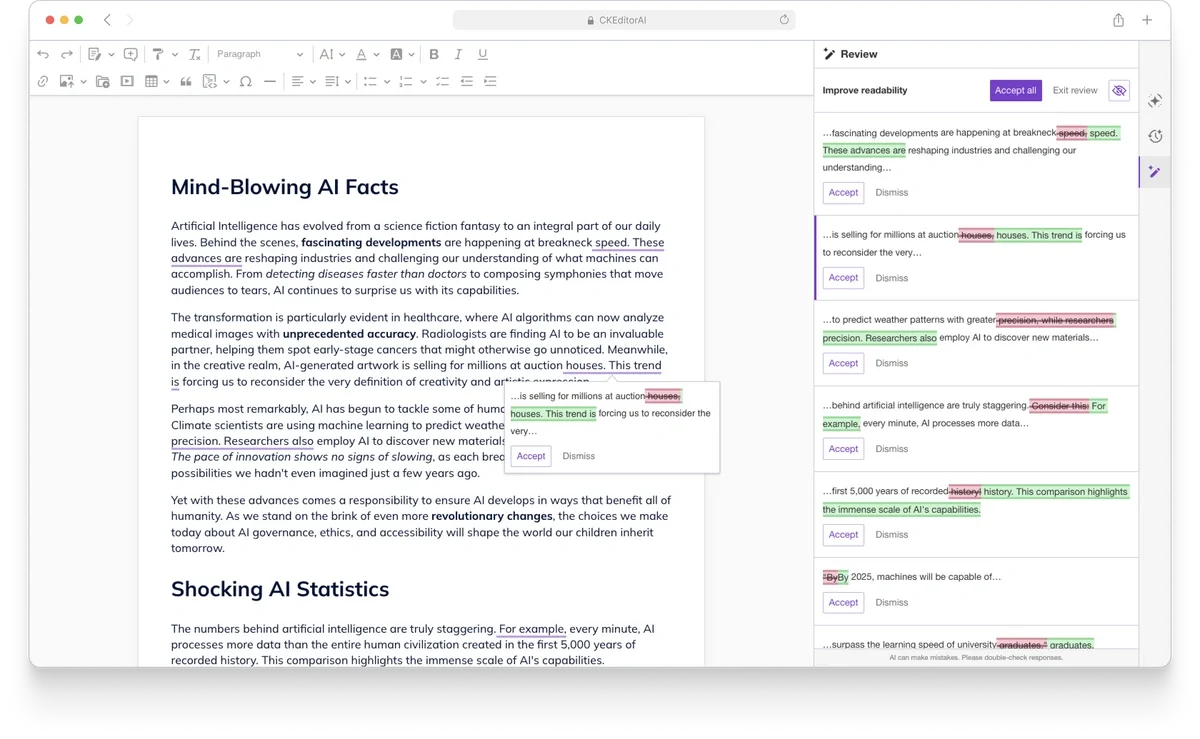Insert a link with the link icon
The image size is (1200, 739).
click(x=43, y=81)
